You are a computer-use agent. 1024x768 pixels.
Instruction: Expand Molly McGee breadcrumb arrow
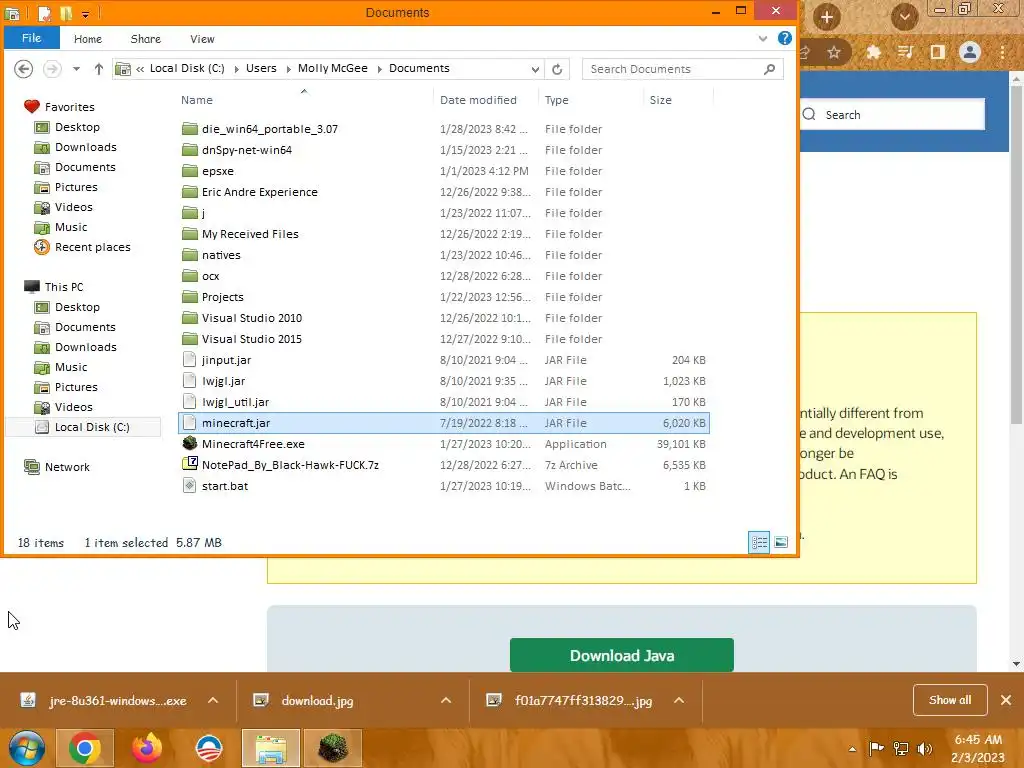coord(379,69)
